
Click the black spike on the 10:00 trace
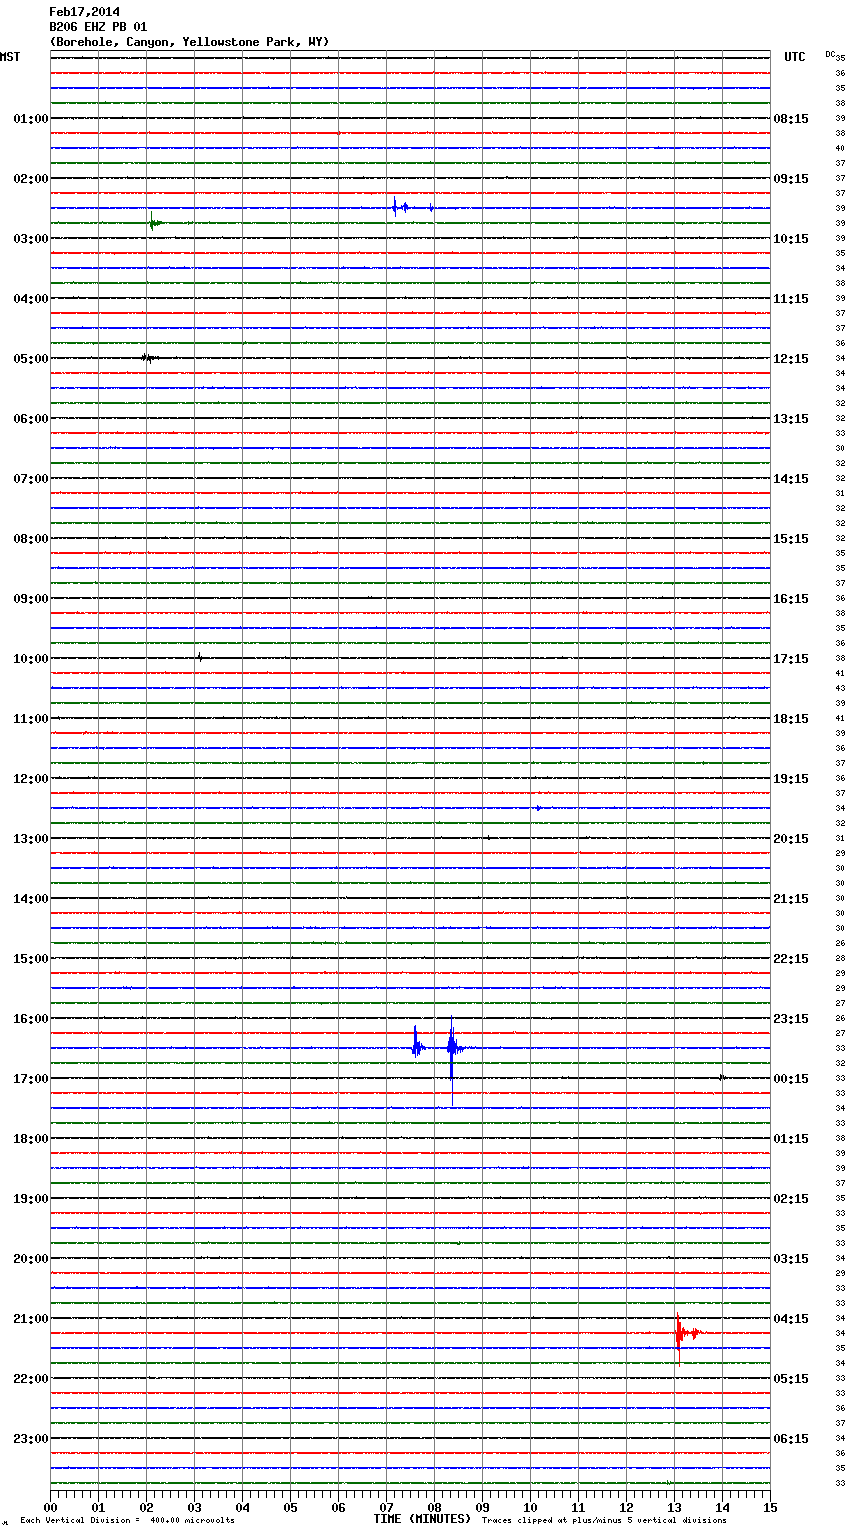point(199,657)
